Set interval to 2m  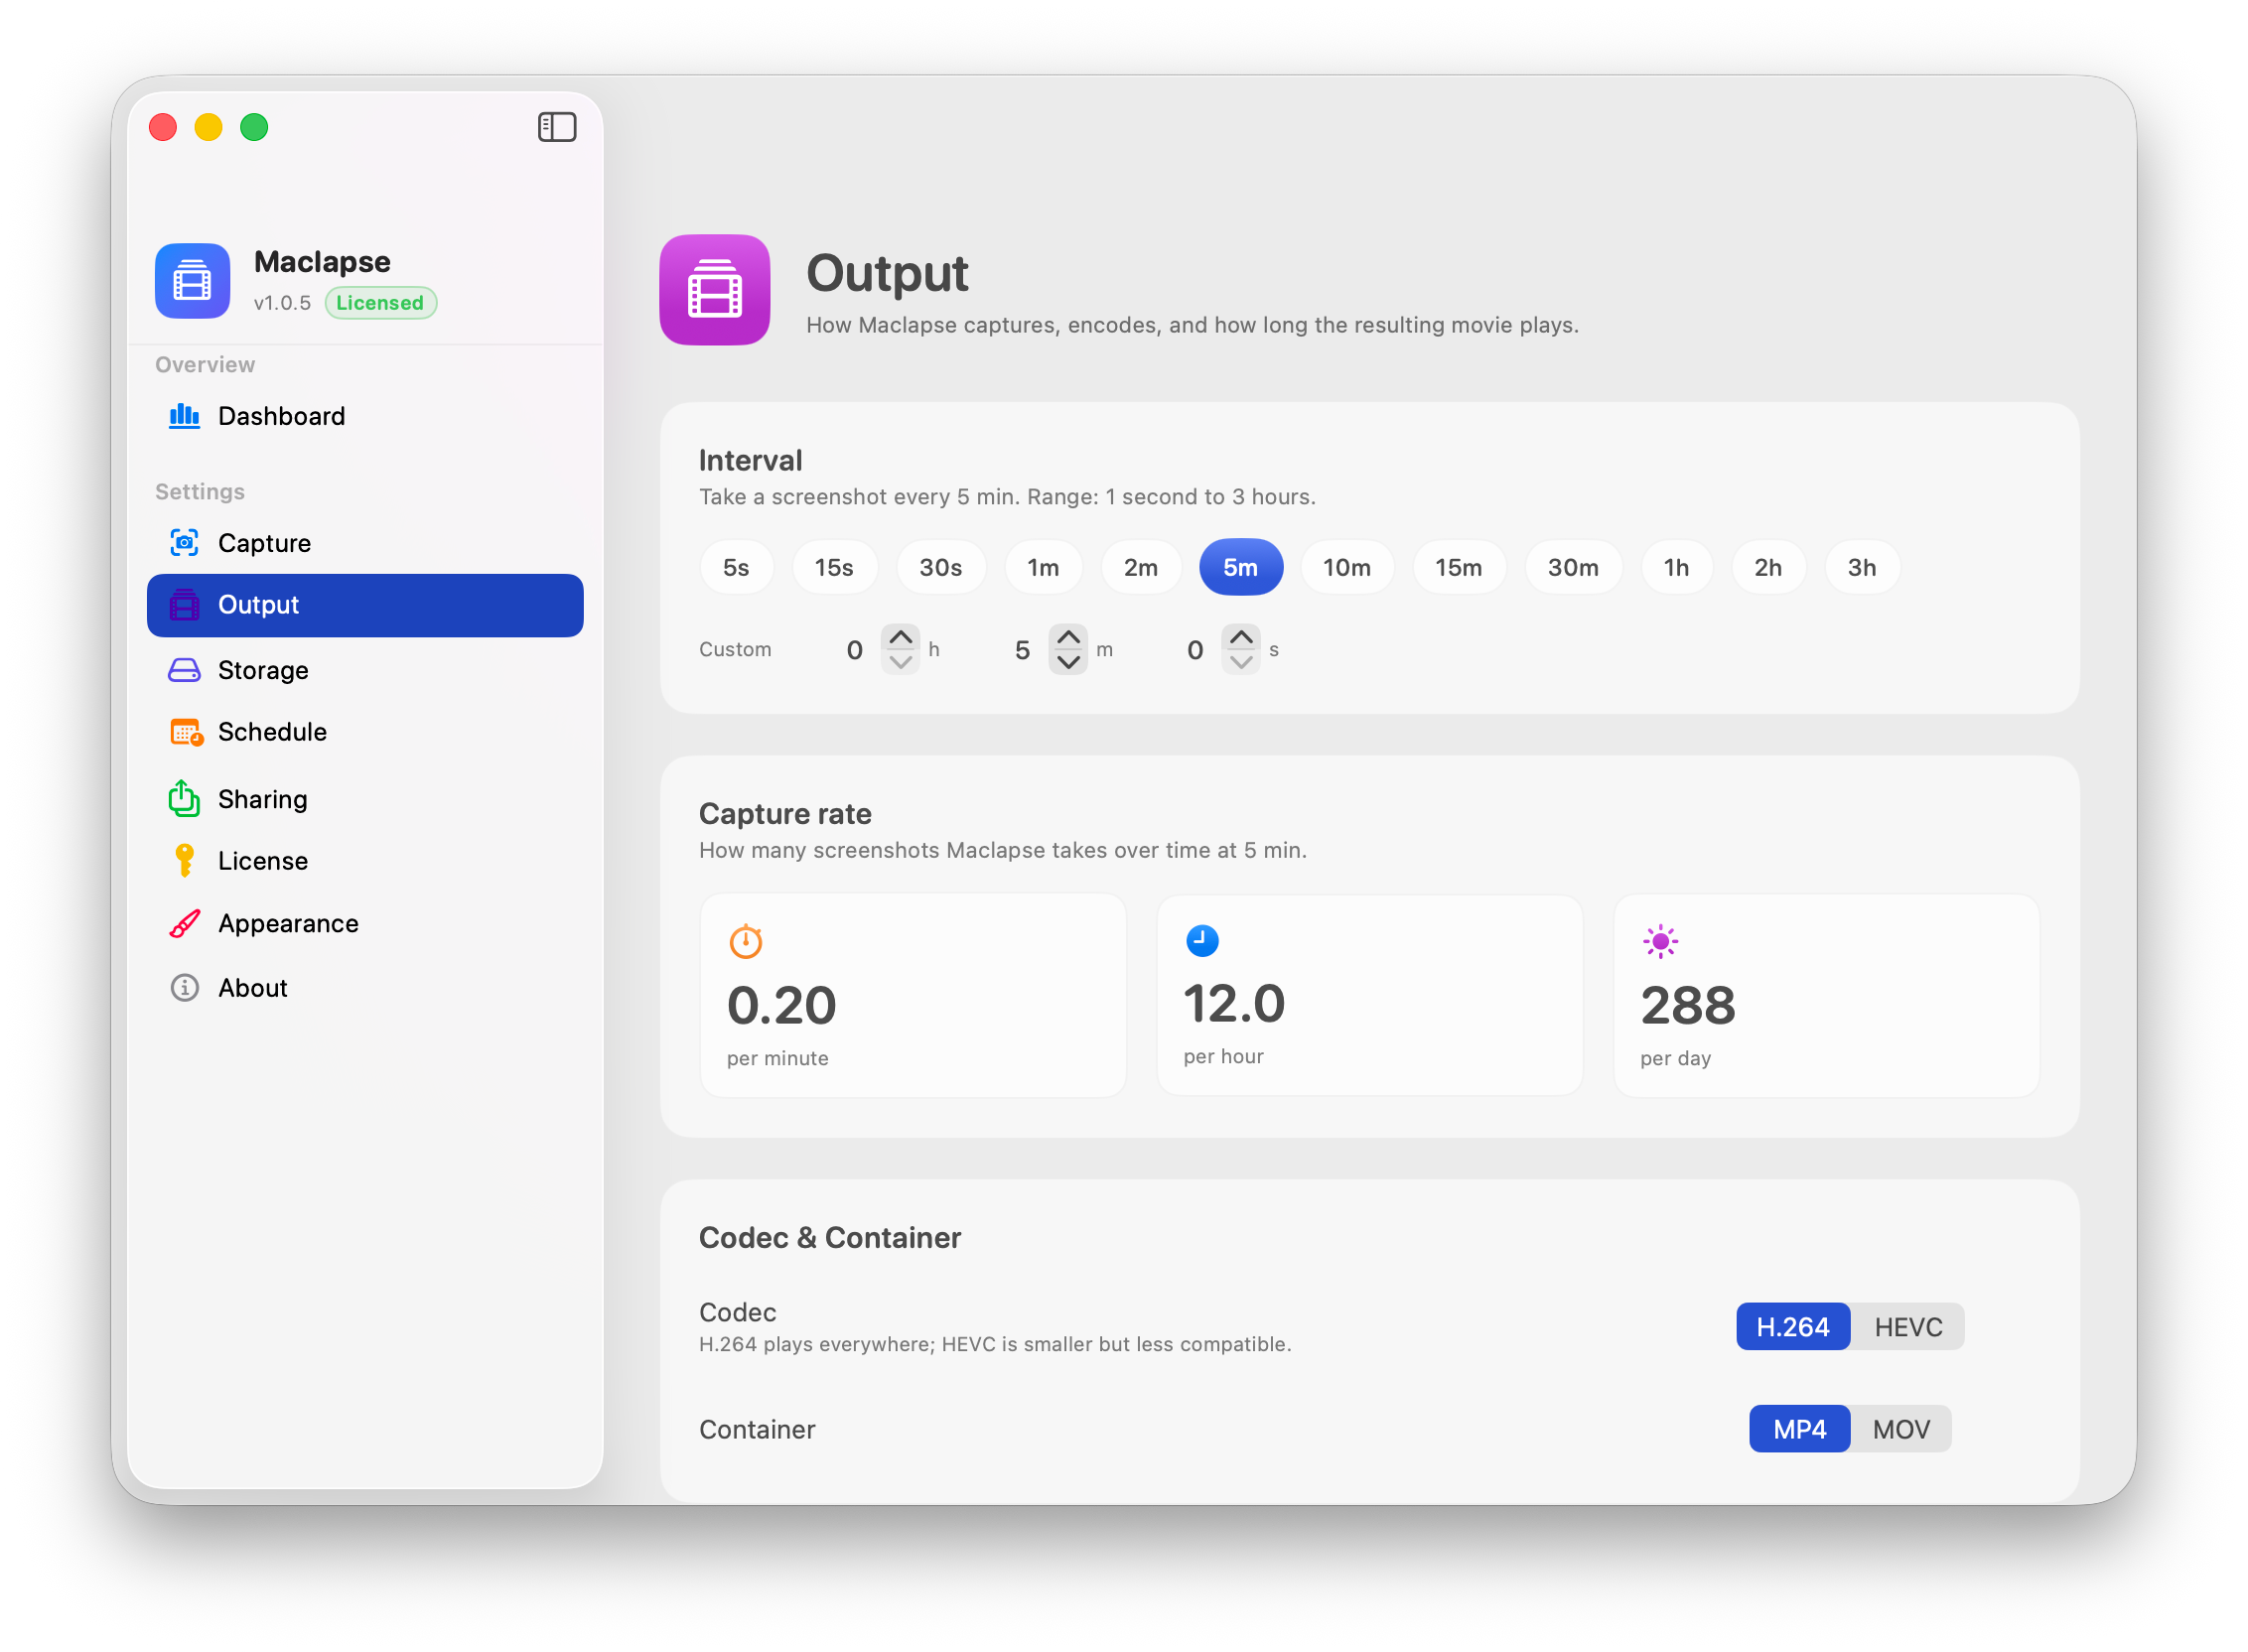click(1140, 567)
